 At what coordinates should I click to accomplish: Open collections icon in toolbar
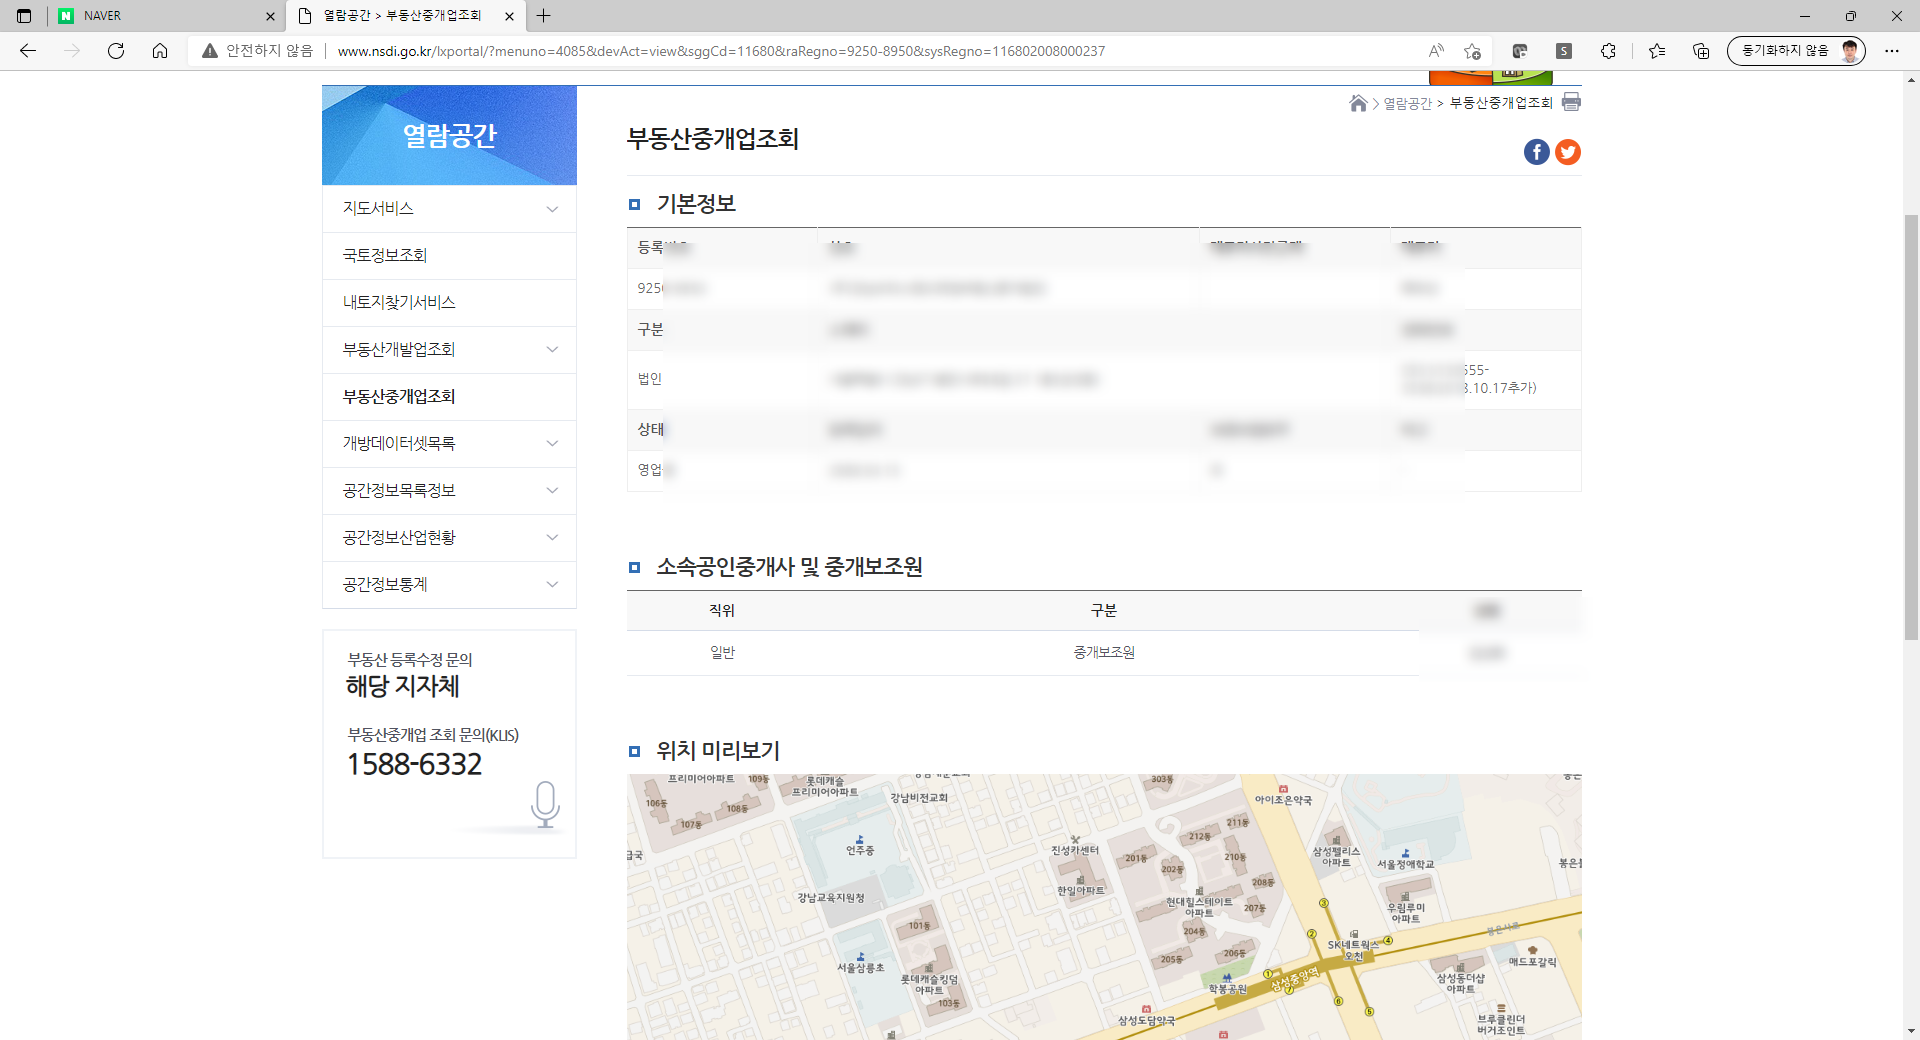[1701, 51]
